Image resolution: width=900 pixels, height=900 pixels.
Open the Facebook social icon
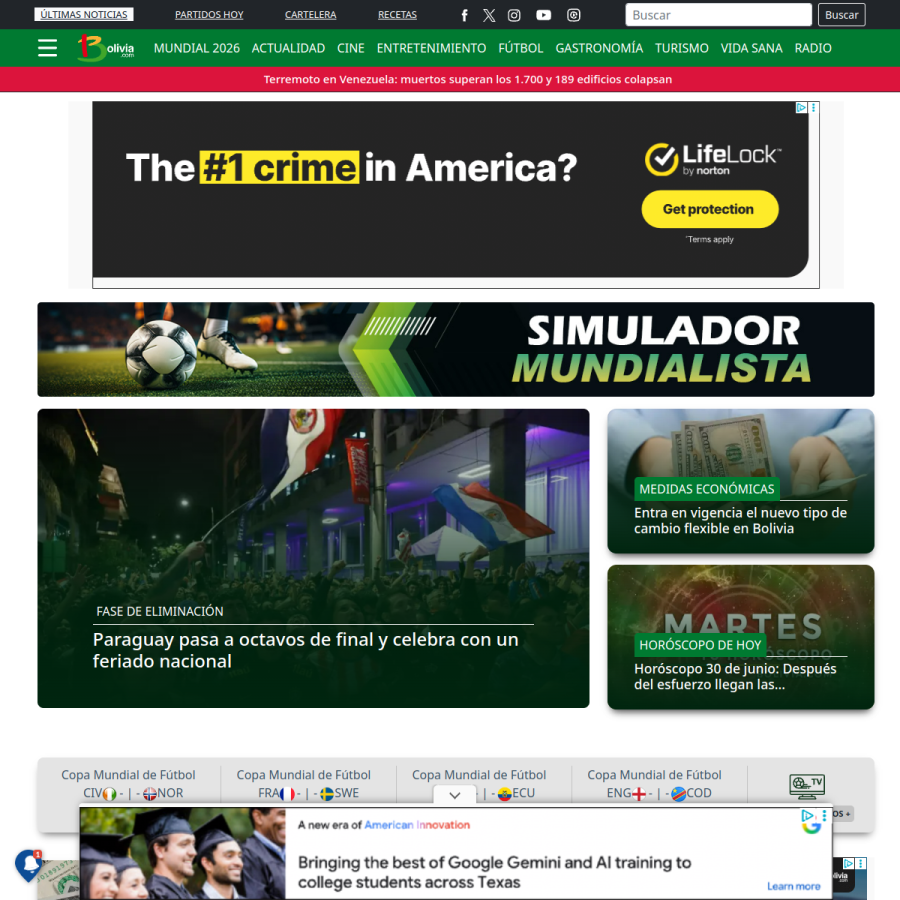click(464, 15)
